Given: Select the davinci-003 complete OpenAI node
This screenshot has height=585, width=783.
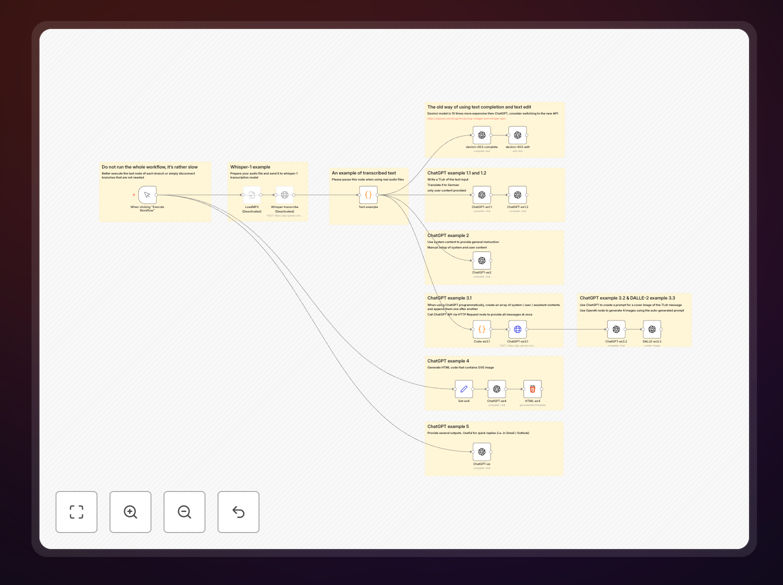Looking at the screenshot, I should [482, 135].
